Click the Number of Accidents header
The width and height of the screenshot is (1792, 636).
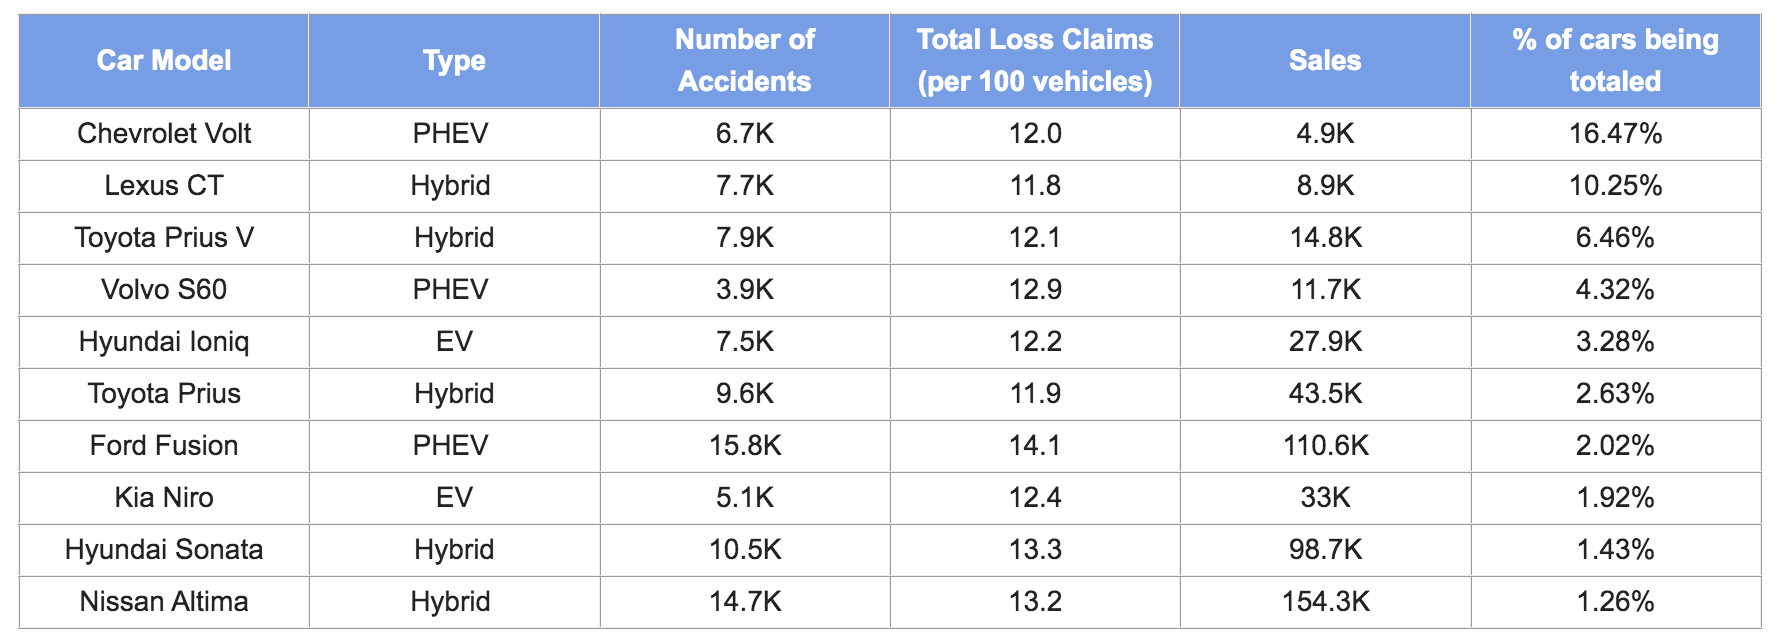pos(745,61)
